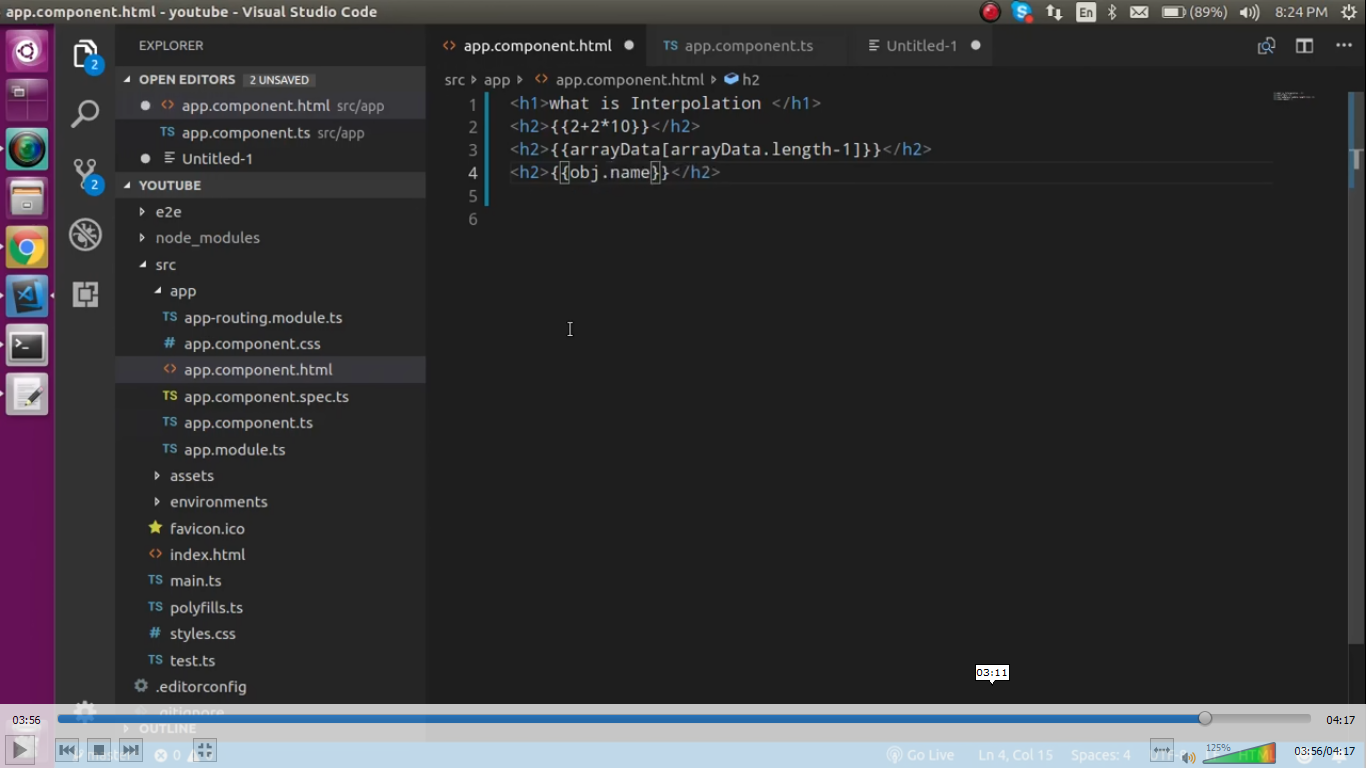This screenshot has width=1366, height=768.
Task: Click the Ubuntu Dash home icon
Action: point(27,51)
